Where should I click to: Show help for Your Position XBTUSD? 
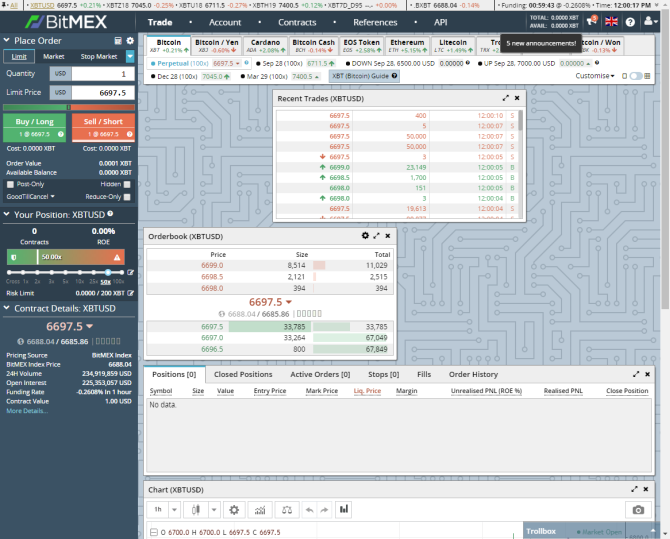[x=110, y=214]
